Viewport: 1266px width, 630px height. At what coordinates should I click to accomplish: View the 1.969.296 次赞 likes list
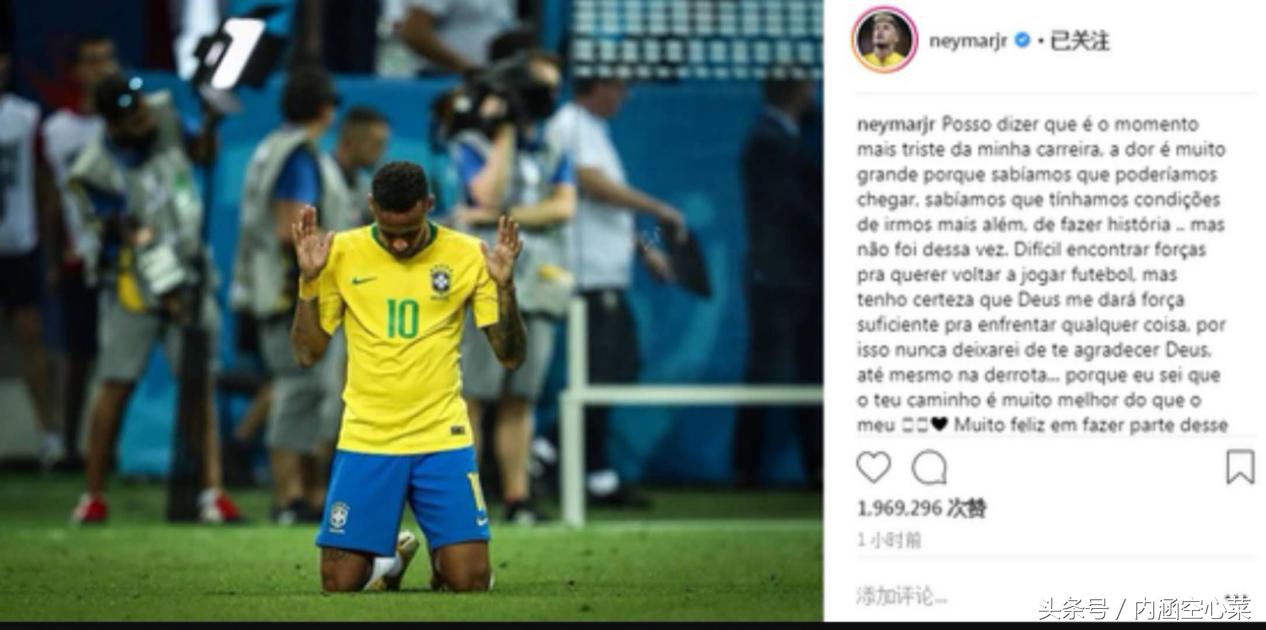(x=921, y=508)
